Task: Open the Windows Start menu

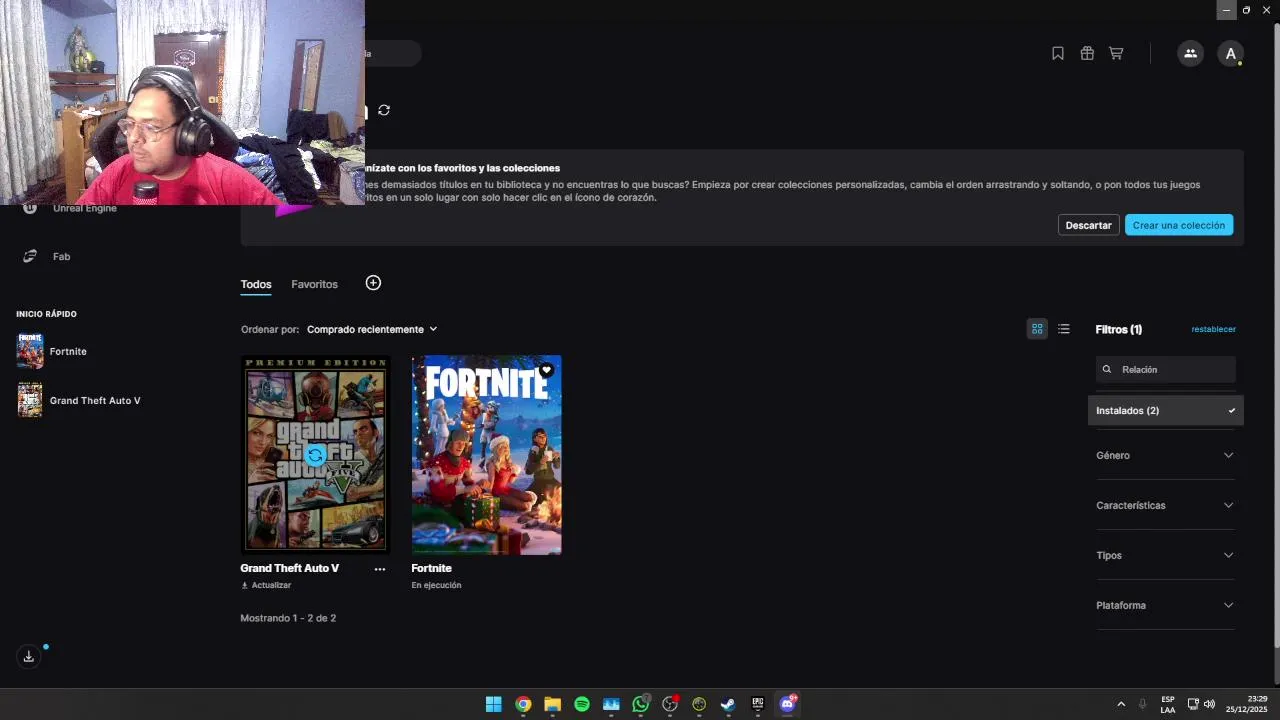Action: [x=493, y=704]
